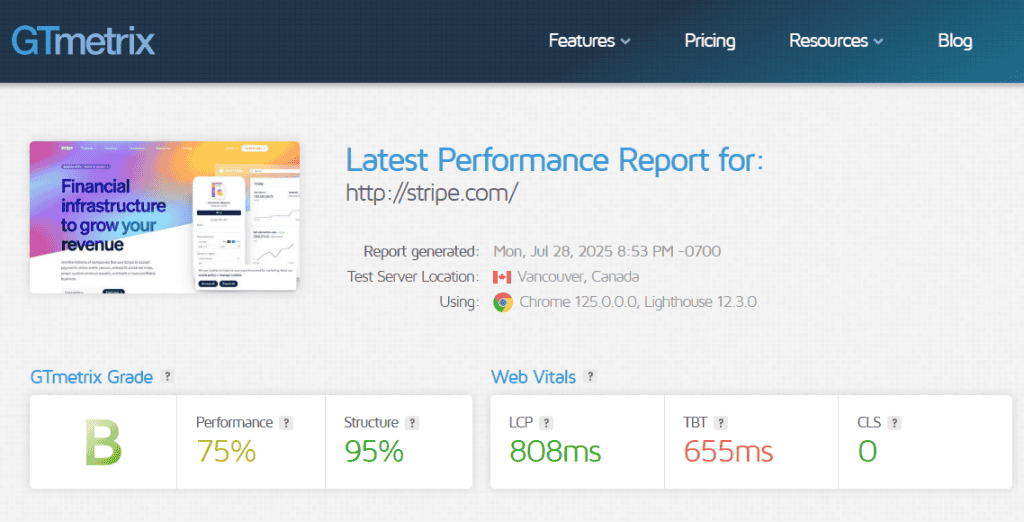Image resolution: width=1024 pixels, height=522 pixels.
Task: Open the Stripe page screenshot thumbnail
Action: tap(165, 217)
